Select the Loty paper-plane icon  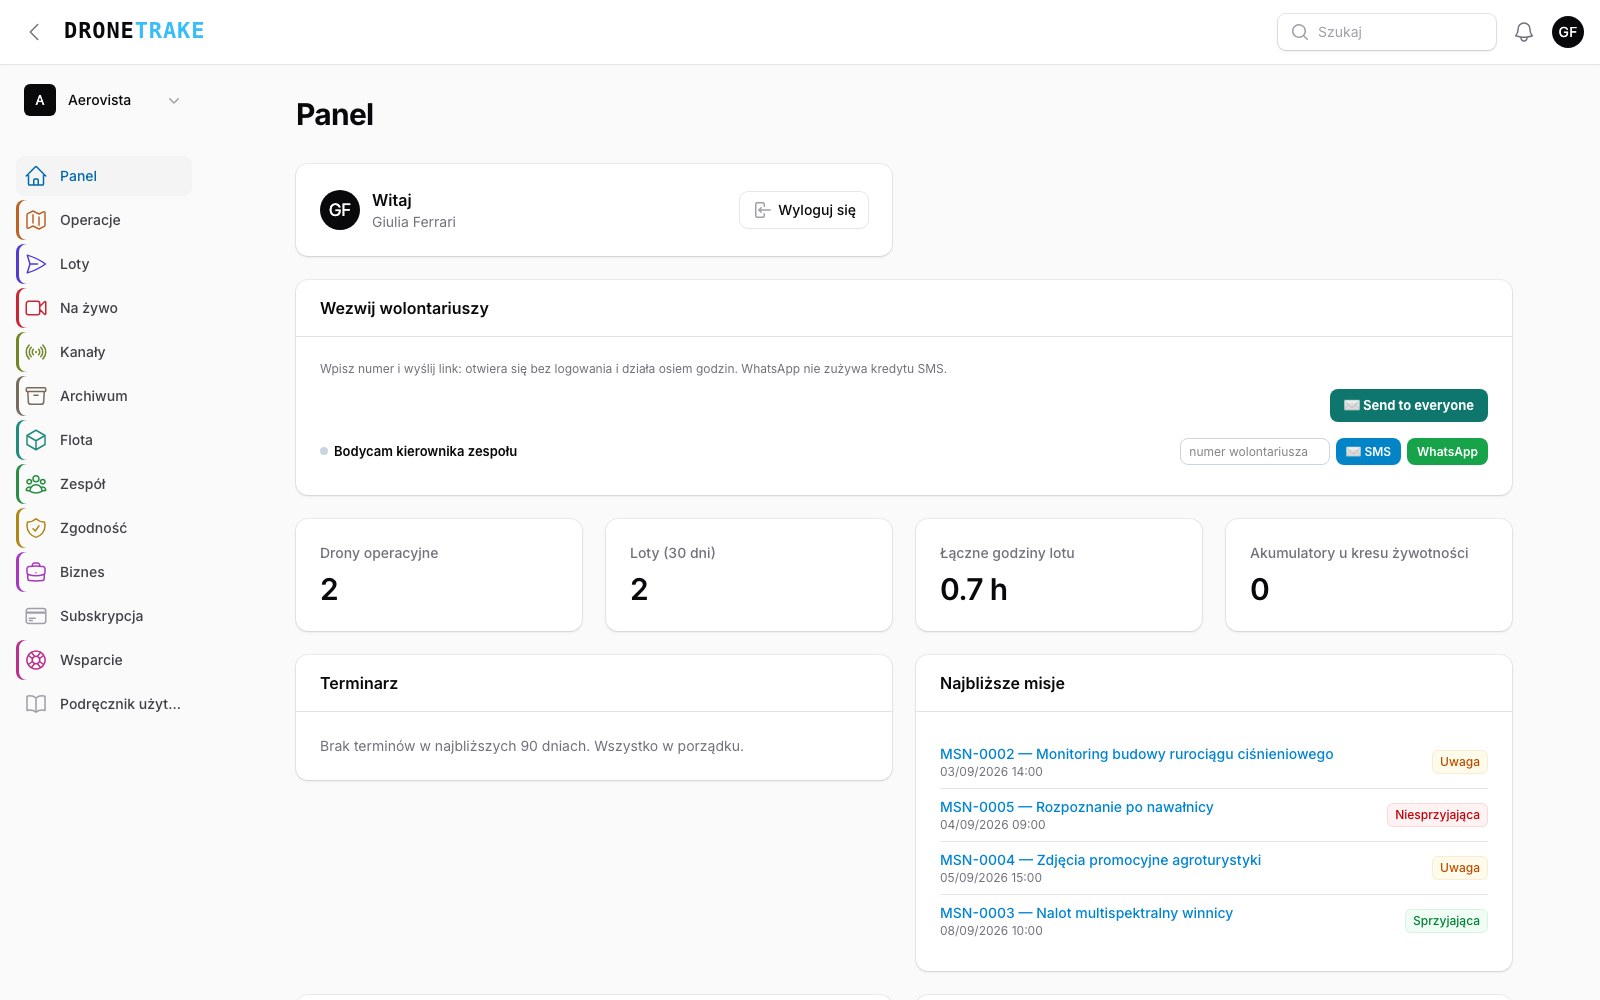tap(36, 264)
